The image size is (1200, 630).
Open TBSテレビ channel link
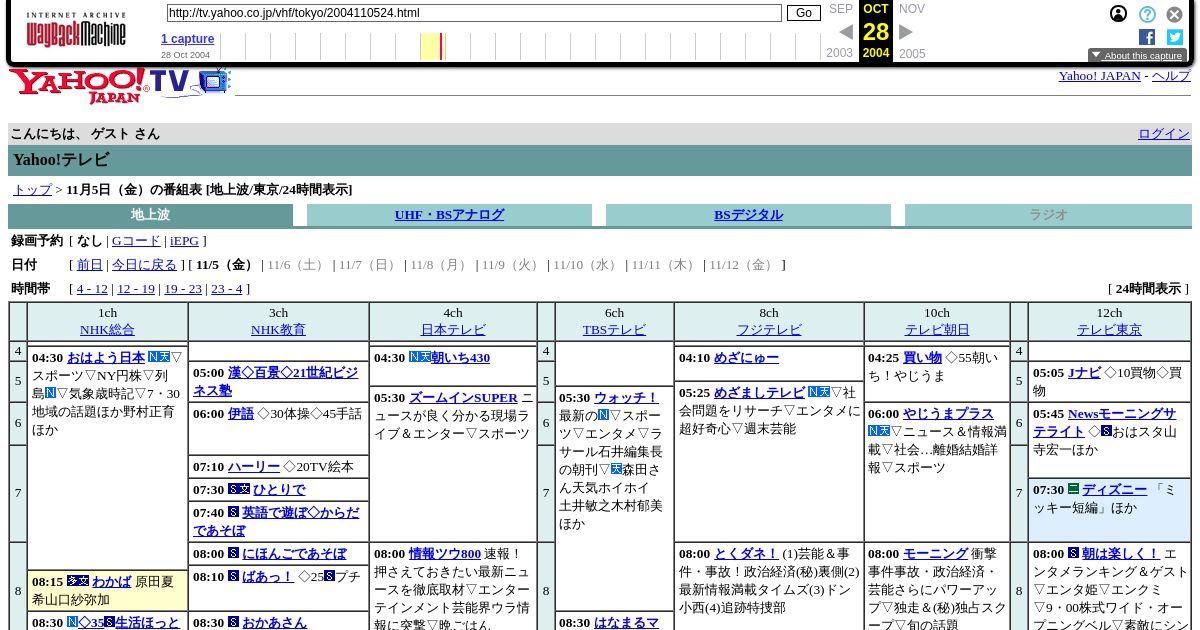pyautogui.click(x=614, y=330)
